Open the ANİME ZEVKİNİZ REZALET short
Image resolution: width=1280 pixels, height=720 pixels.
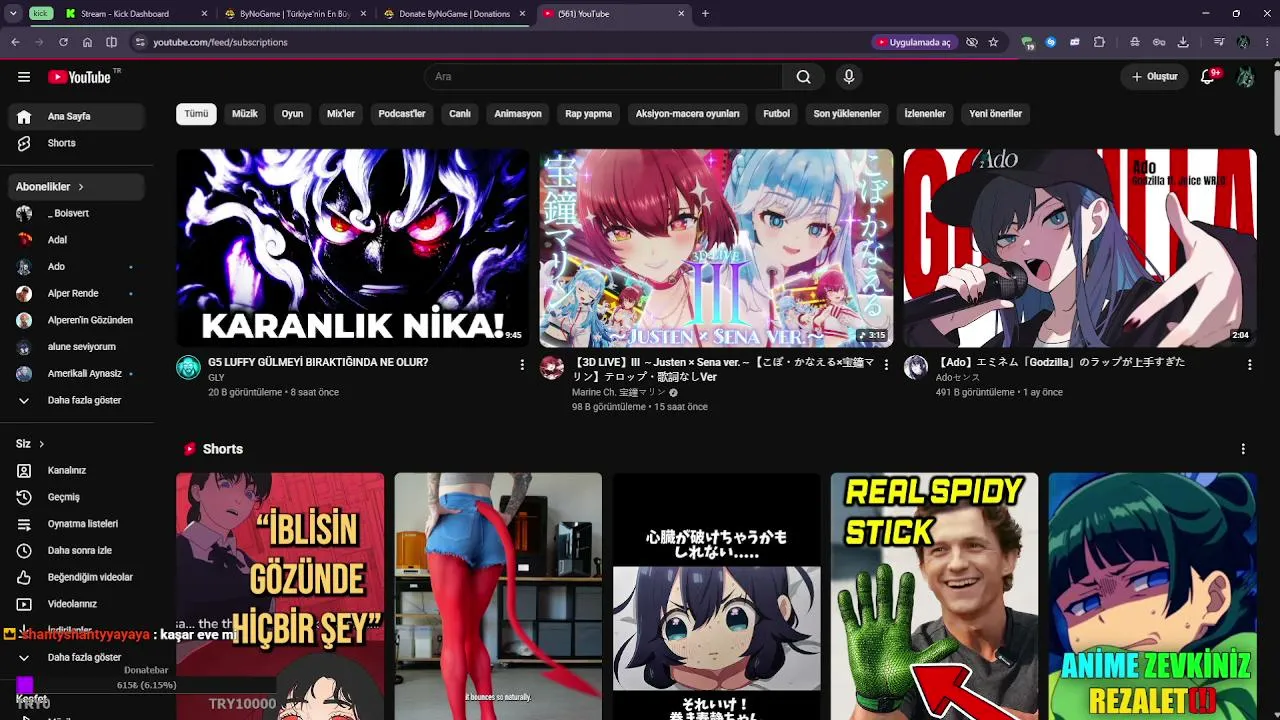(1152, 596)
